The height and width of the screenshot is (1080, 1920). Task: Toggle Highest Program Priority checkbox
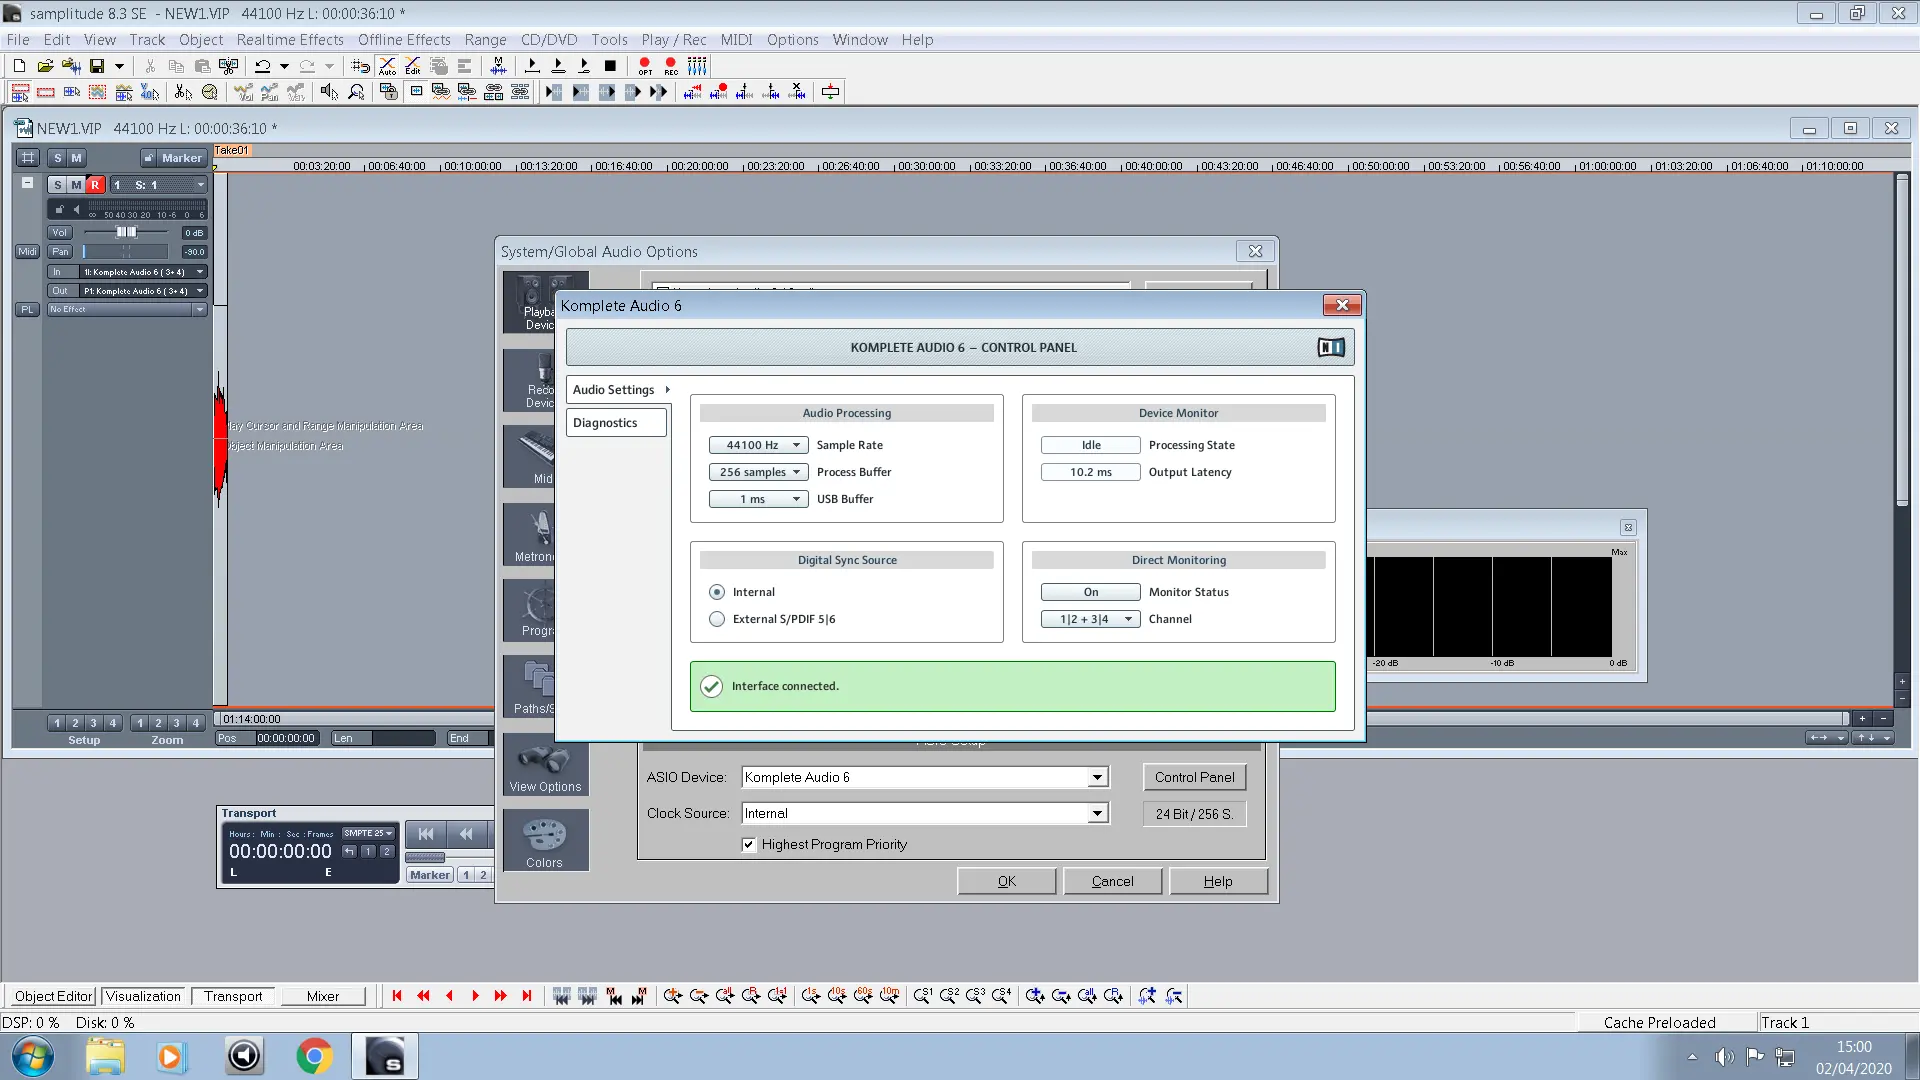pyautogui.click(x=749, y=844)
